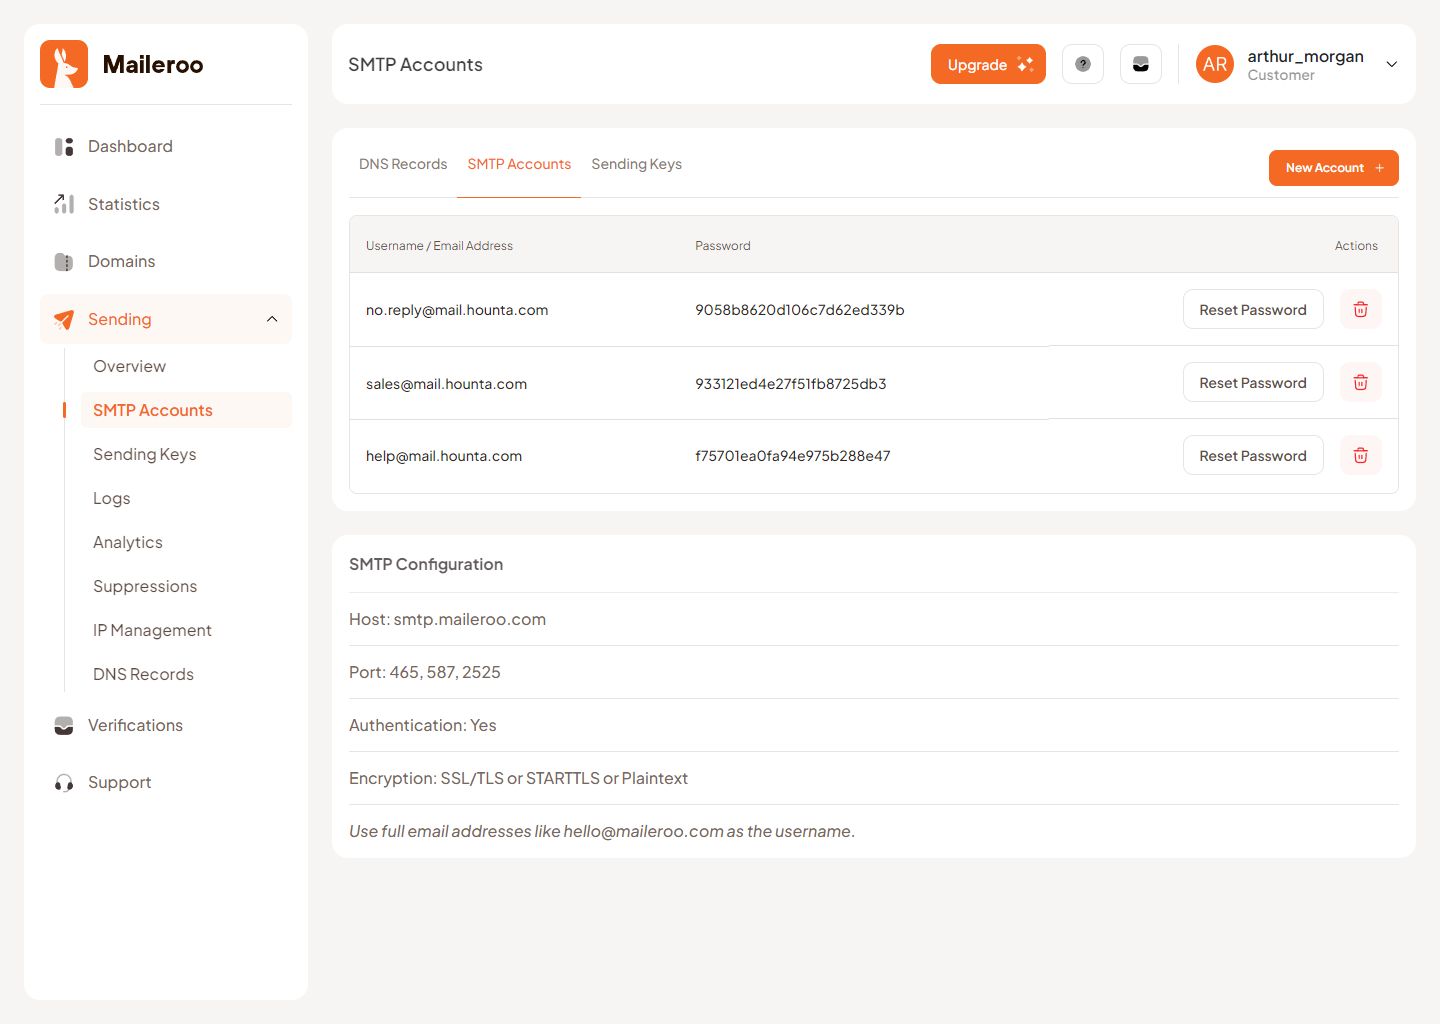The image size is (1440, 1024).
Task: Click the Verifications inbox icon in the header
Action: click(x=1140, y=63)
